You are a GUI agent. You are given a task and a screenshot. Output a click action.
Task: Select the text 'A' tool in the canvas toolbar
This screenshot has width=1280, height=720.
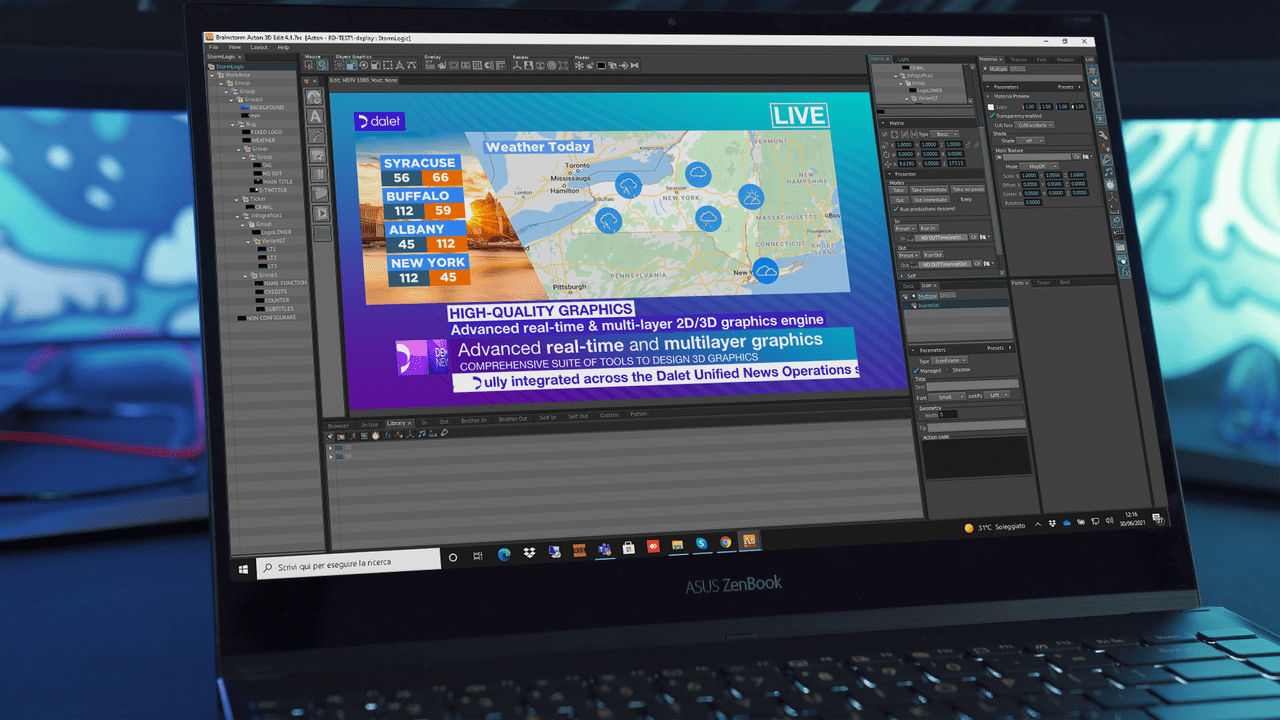click(315, 117)
